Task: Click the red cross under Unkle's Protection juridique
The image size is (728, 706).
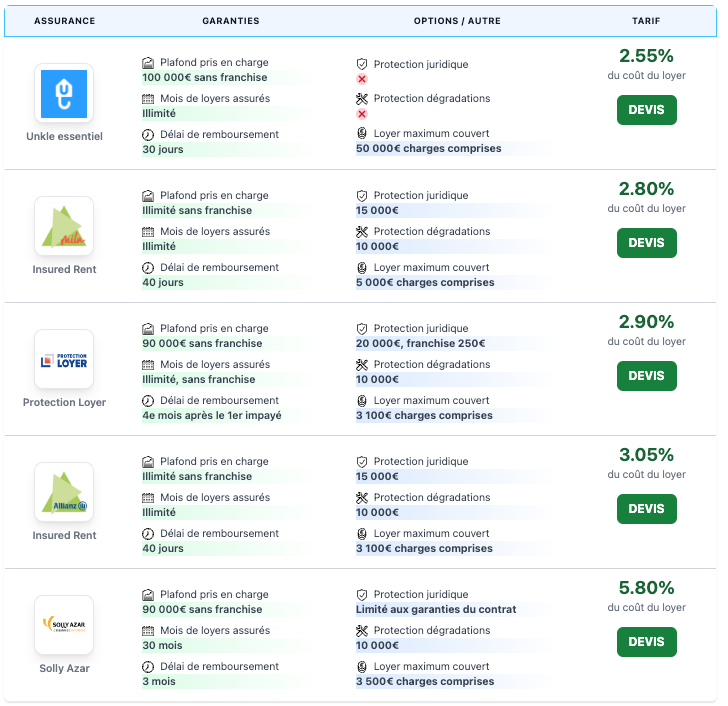Action: pyautogui.click(x=362, y=79)
